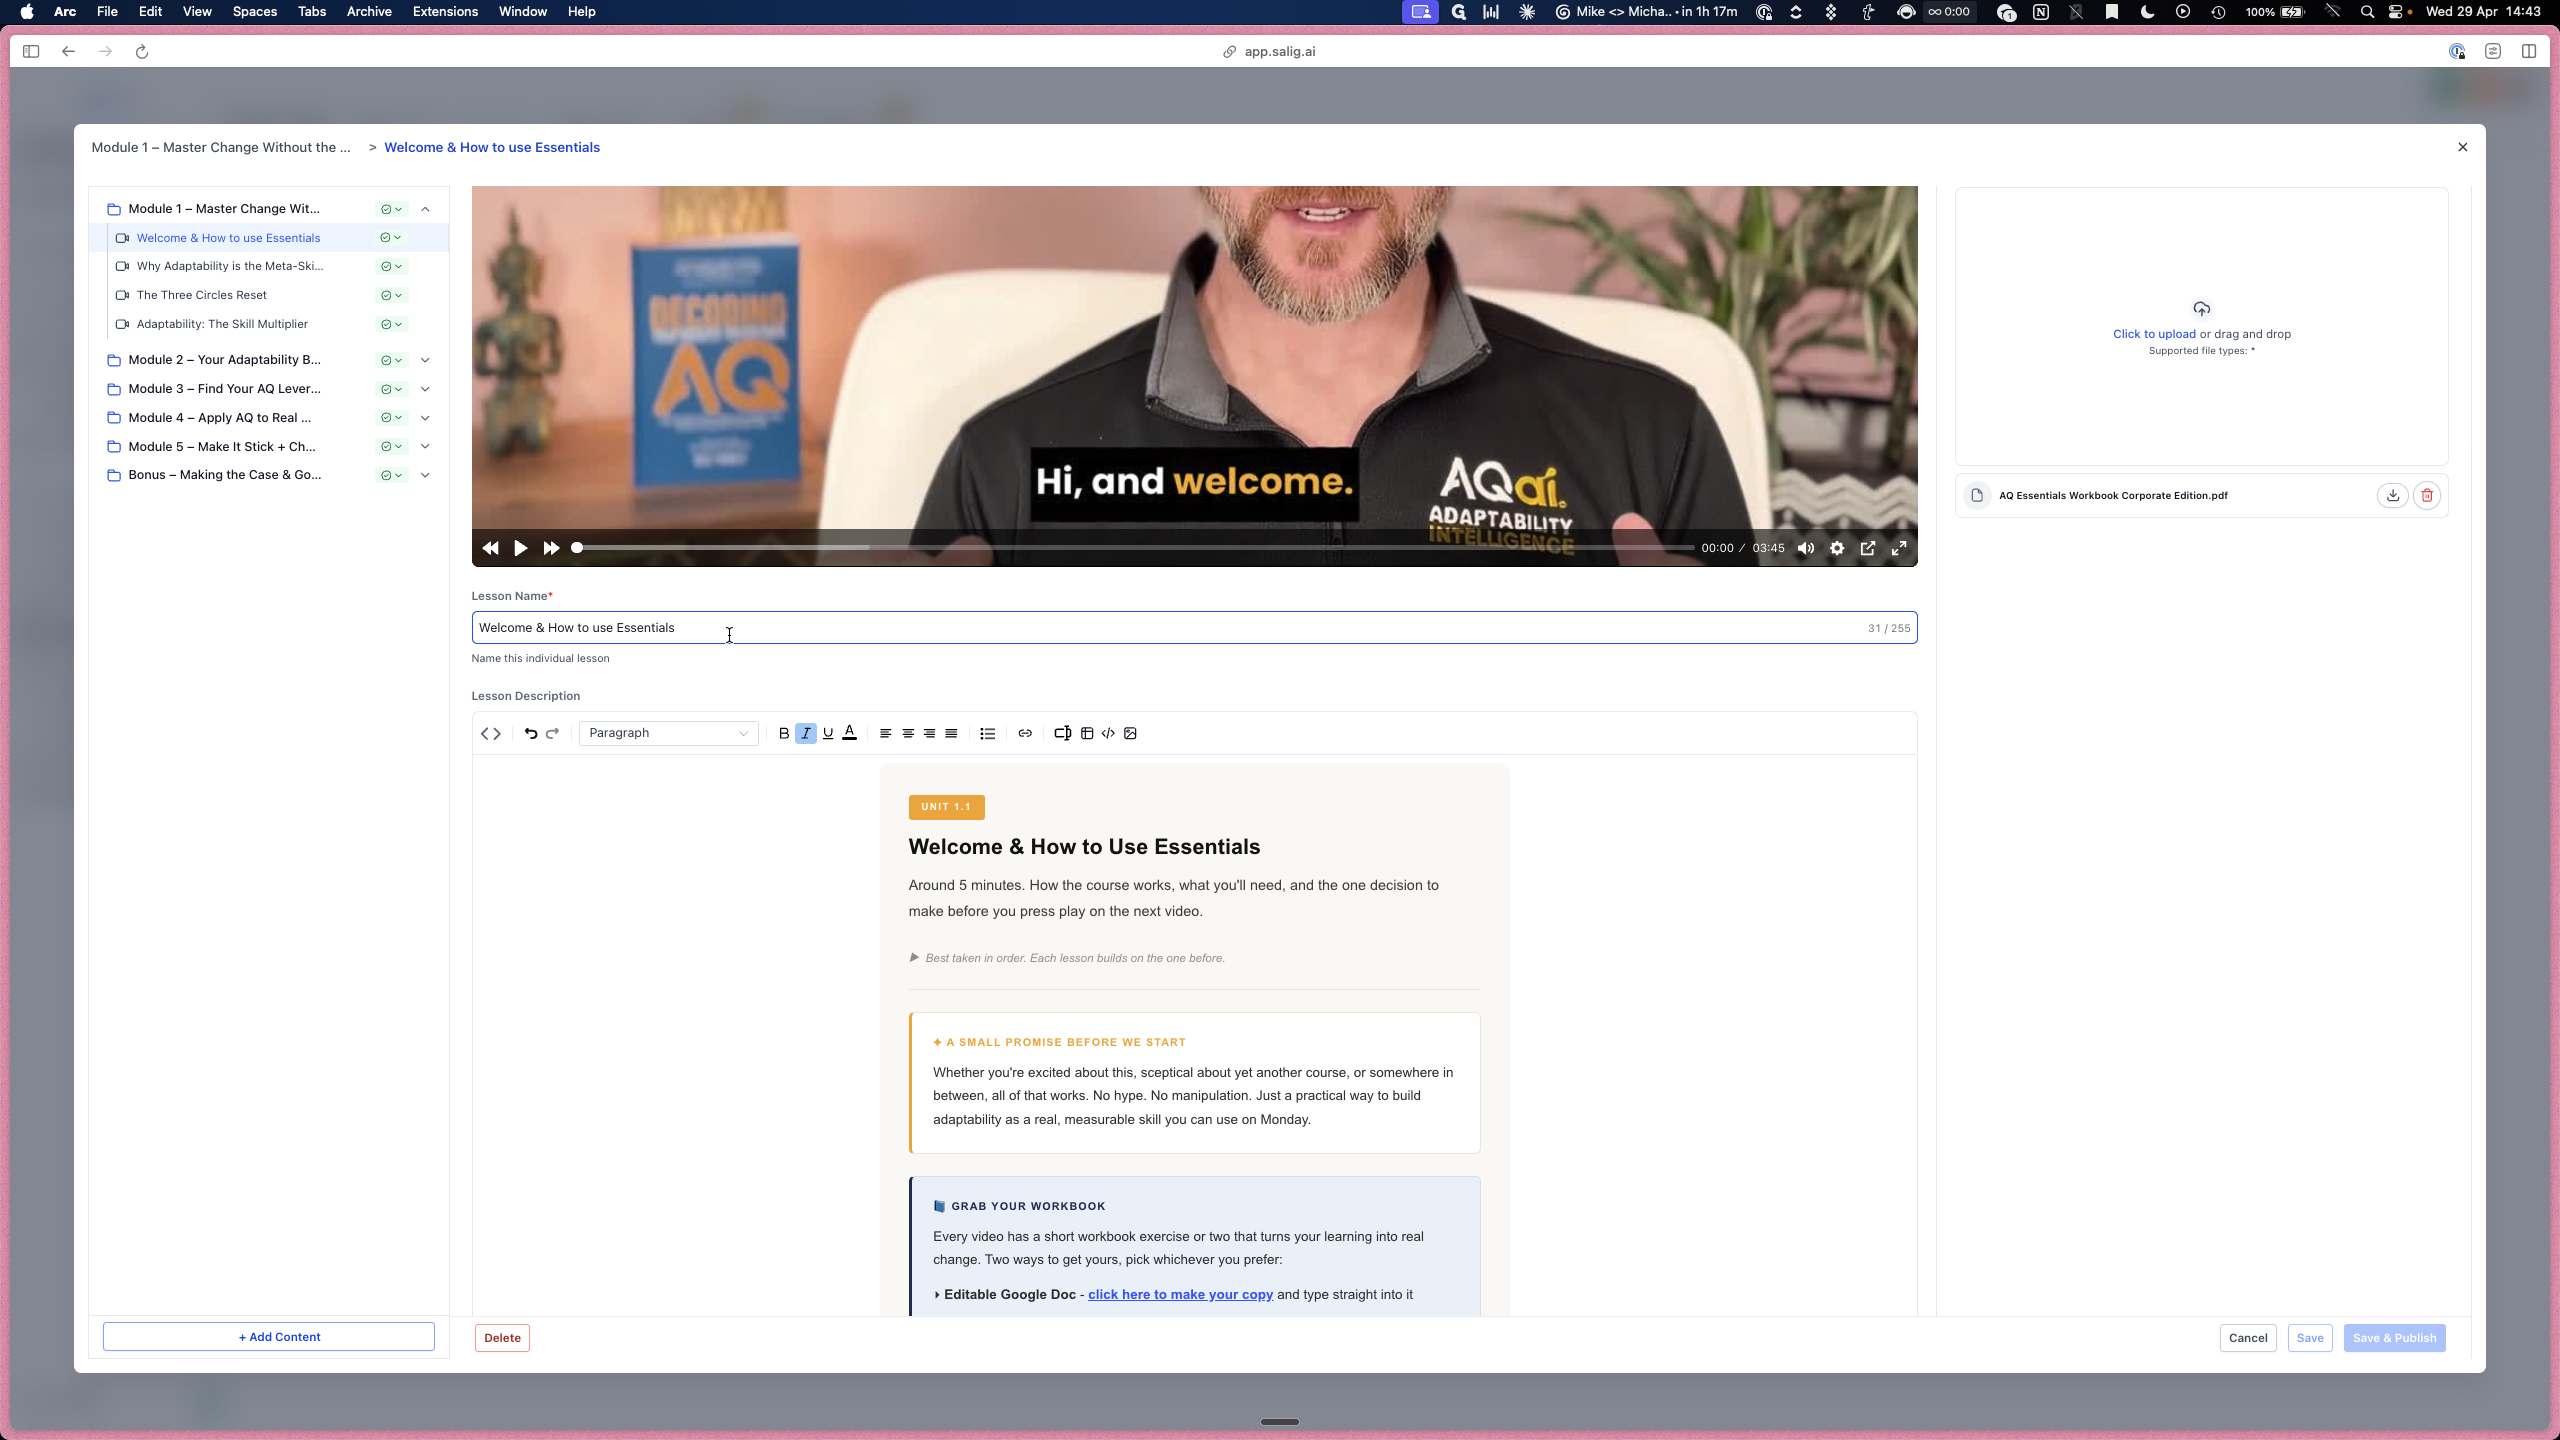Open video in picture-in-picture popout
The width and height of the screenshot is (2560, 1440).
pos(1868,548)
